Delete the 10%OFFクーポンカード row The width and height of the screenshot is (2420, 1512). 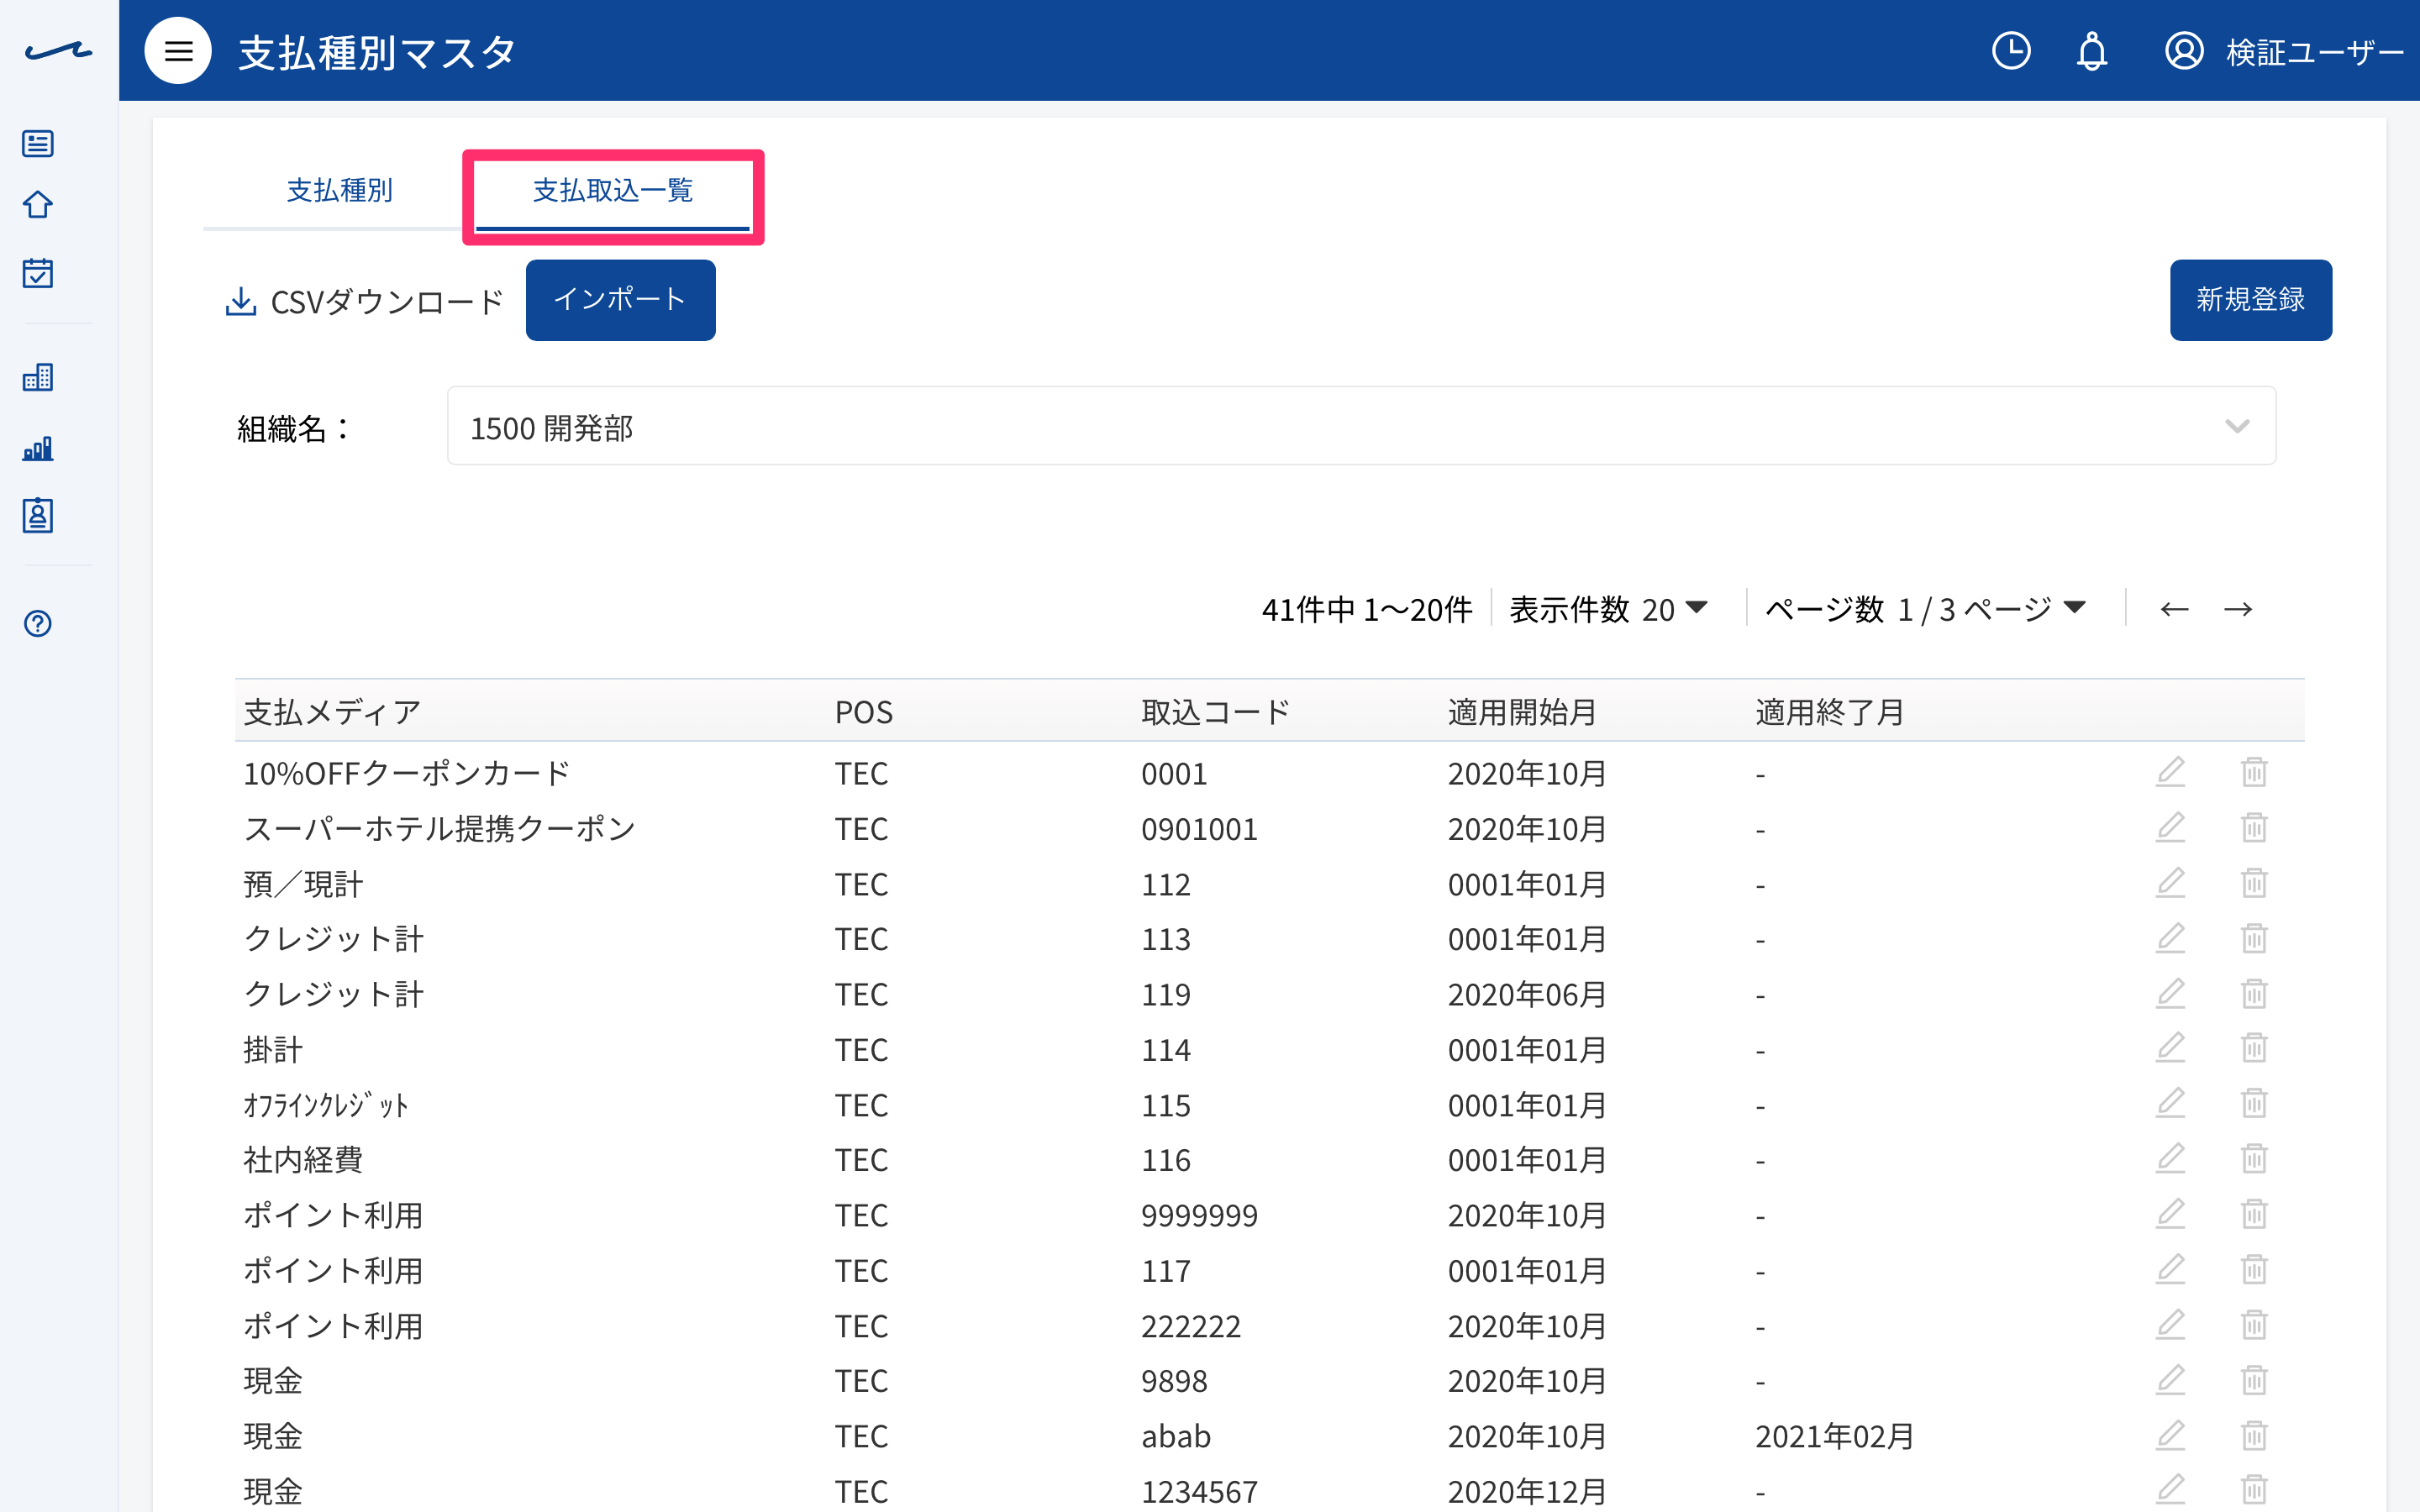(2254, 772)
